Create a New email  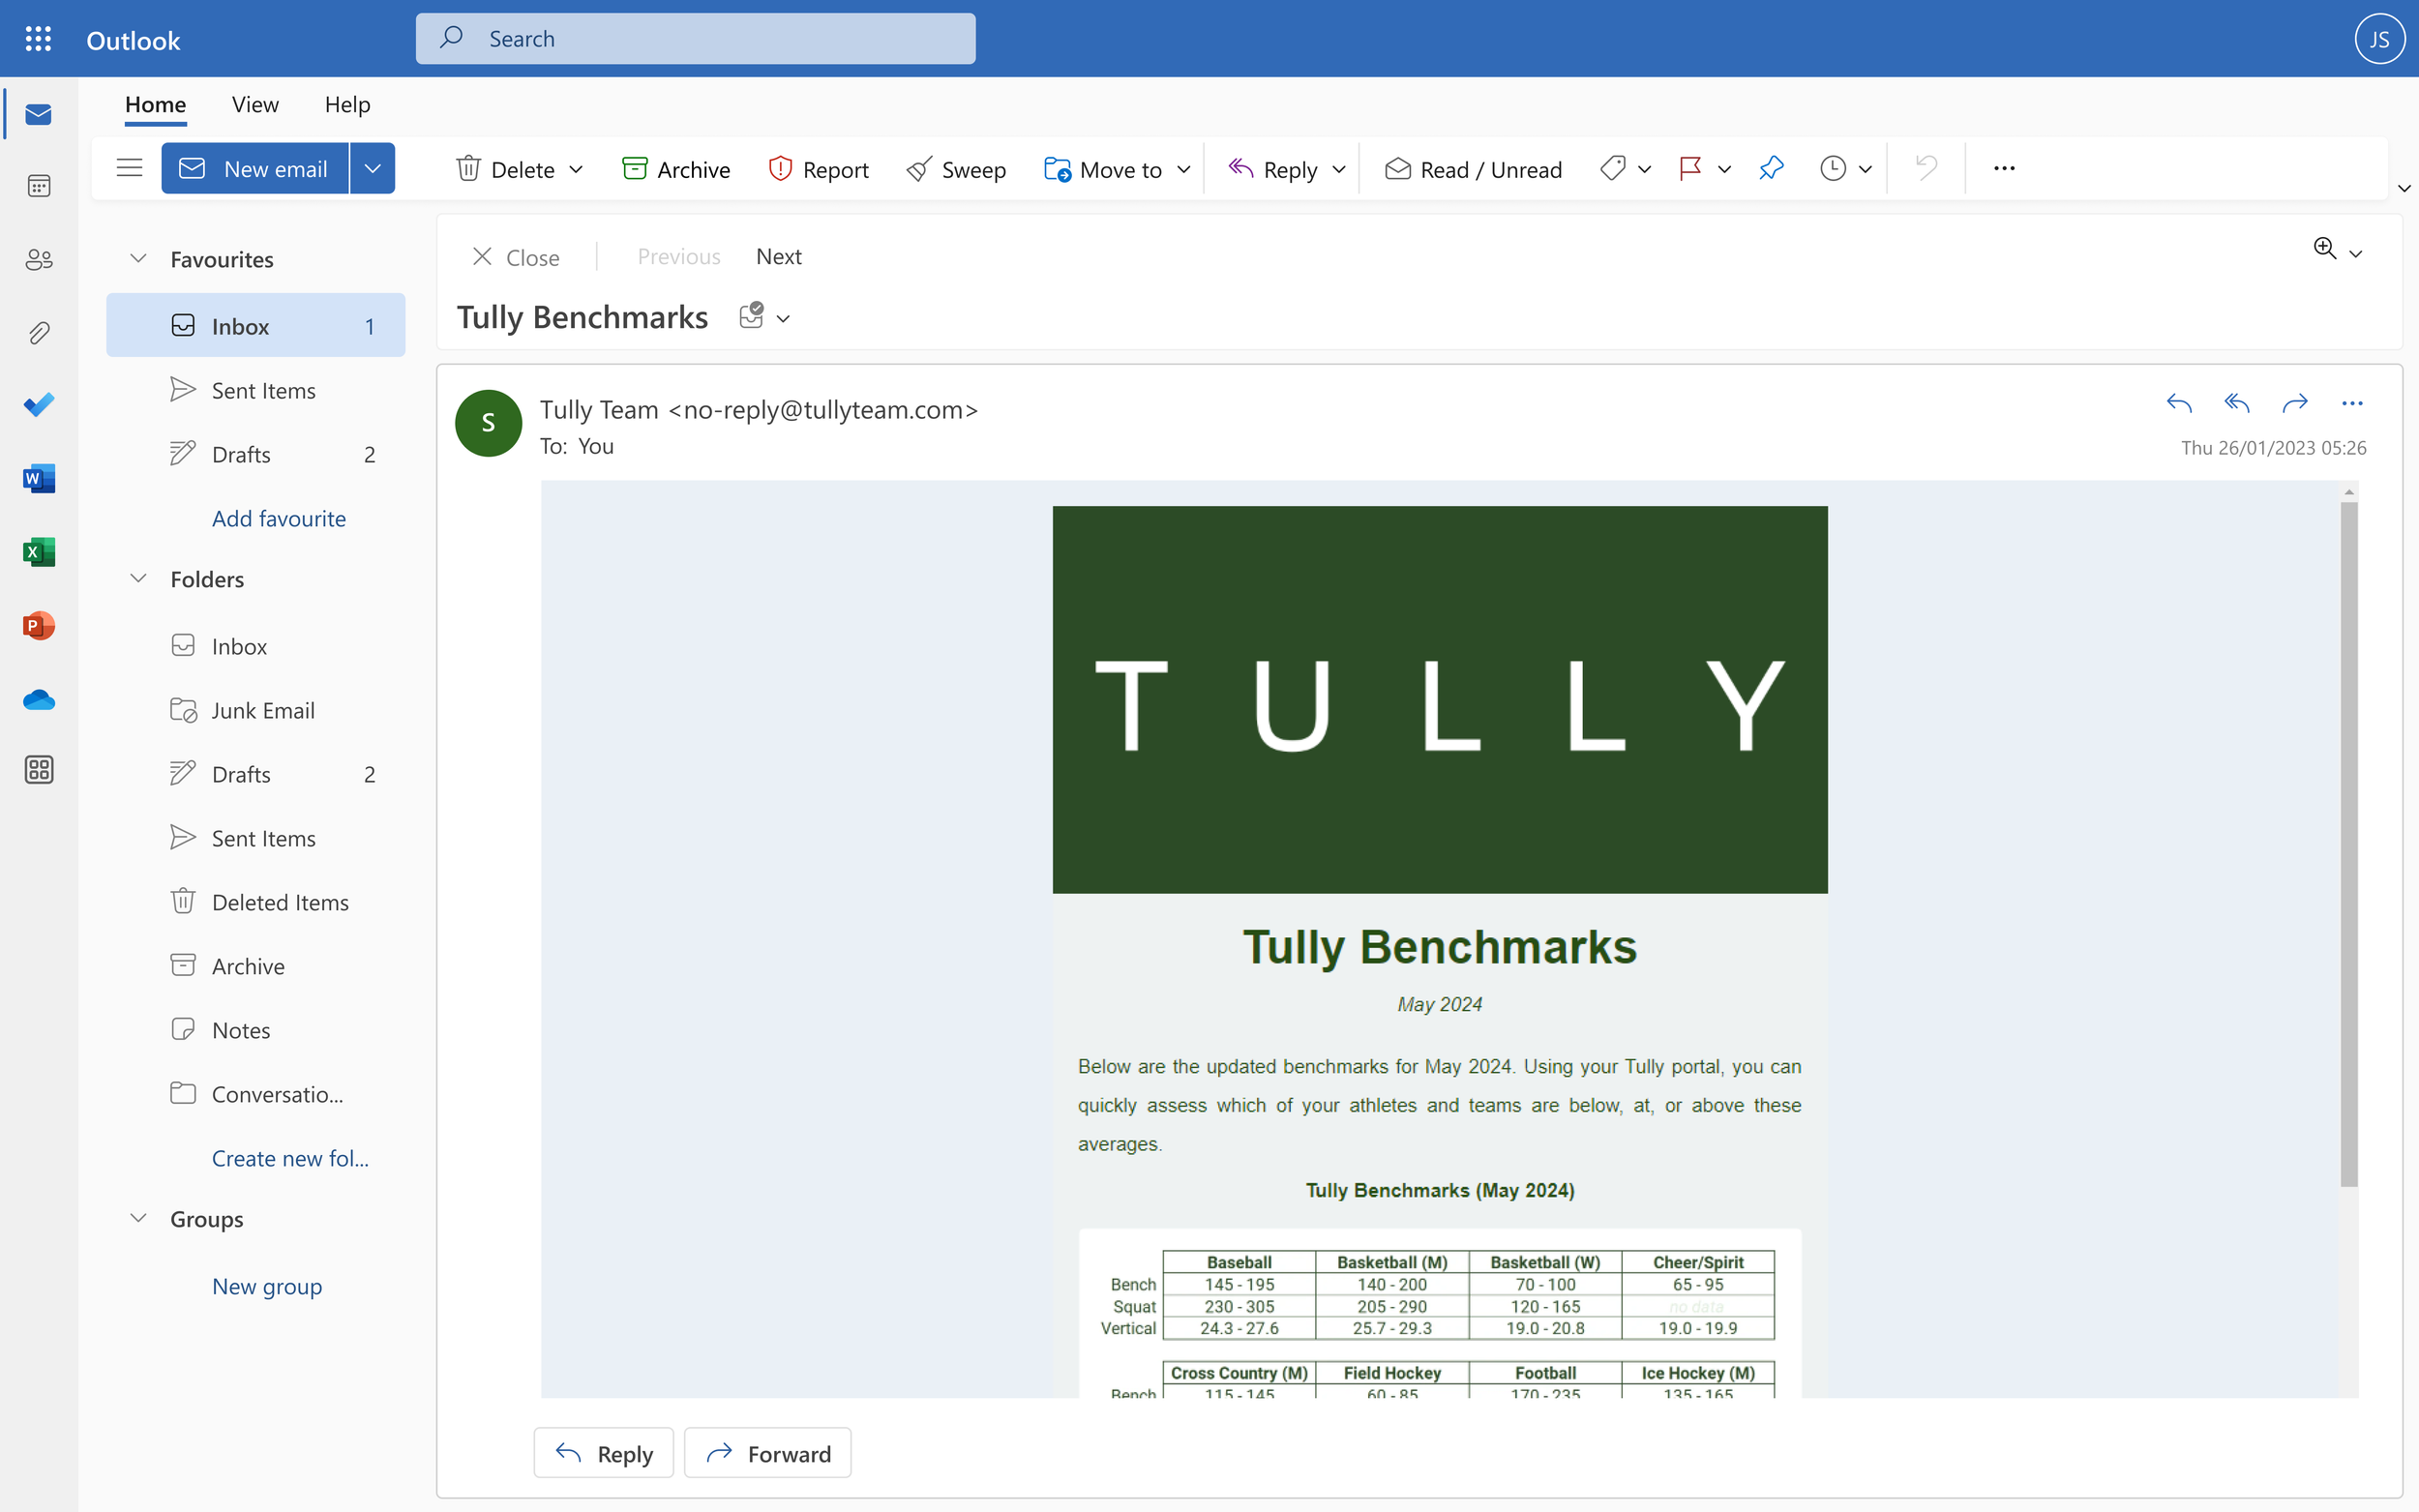(255, 168)
